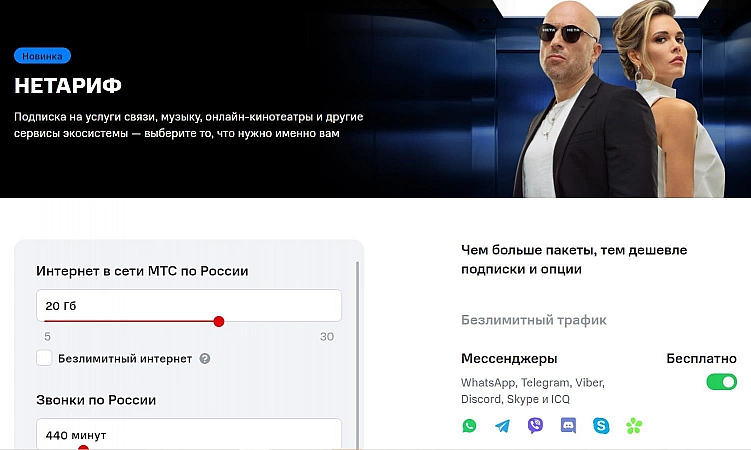The width and height of the screenshot is (751, 450).
Task: Click the blue Skype icon
Action: coord(601,425)
